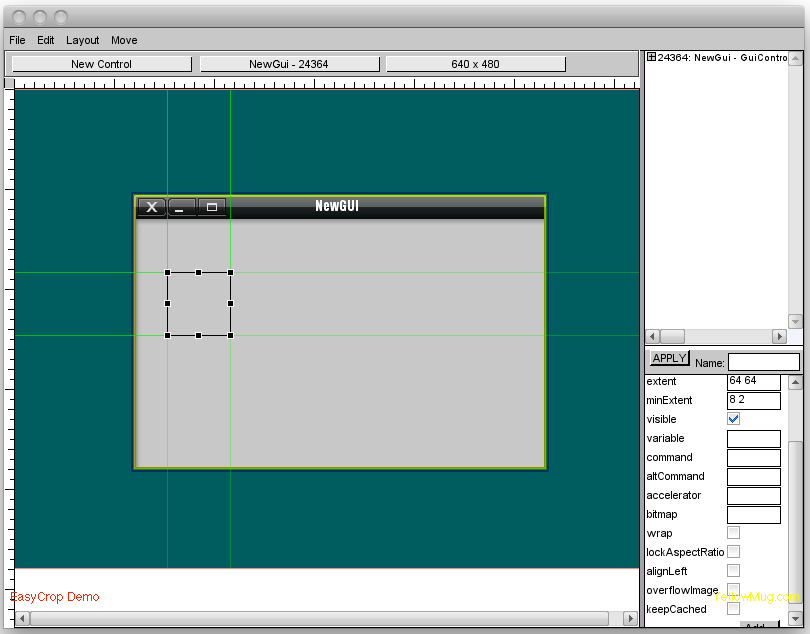Viewport: 810px width, 634px height.
Task: Click tree panel's horizontal scrollbar right arrow
Action: click(x=779, y=337)
